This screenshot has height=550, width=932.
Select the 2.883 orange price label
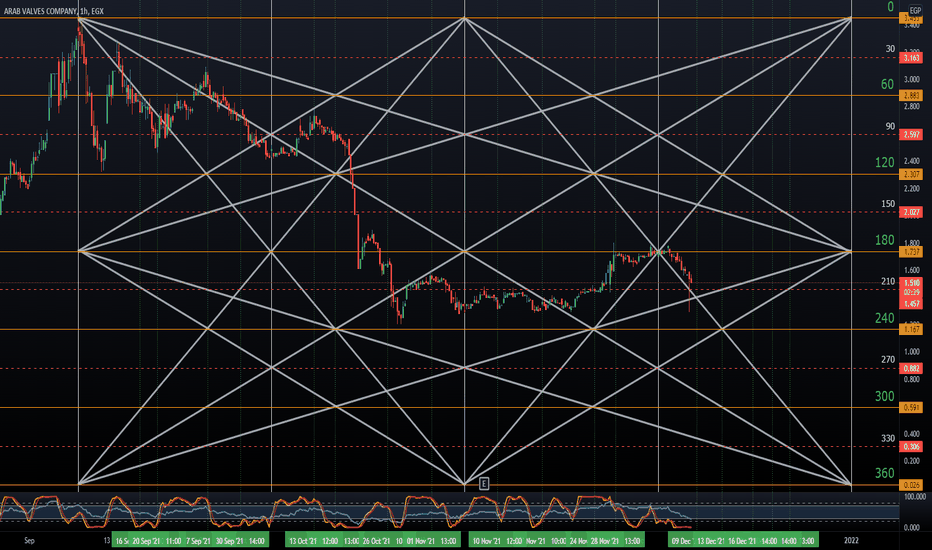pos(911,96)
